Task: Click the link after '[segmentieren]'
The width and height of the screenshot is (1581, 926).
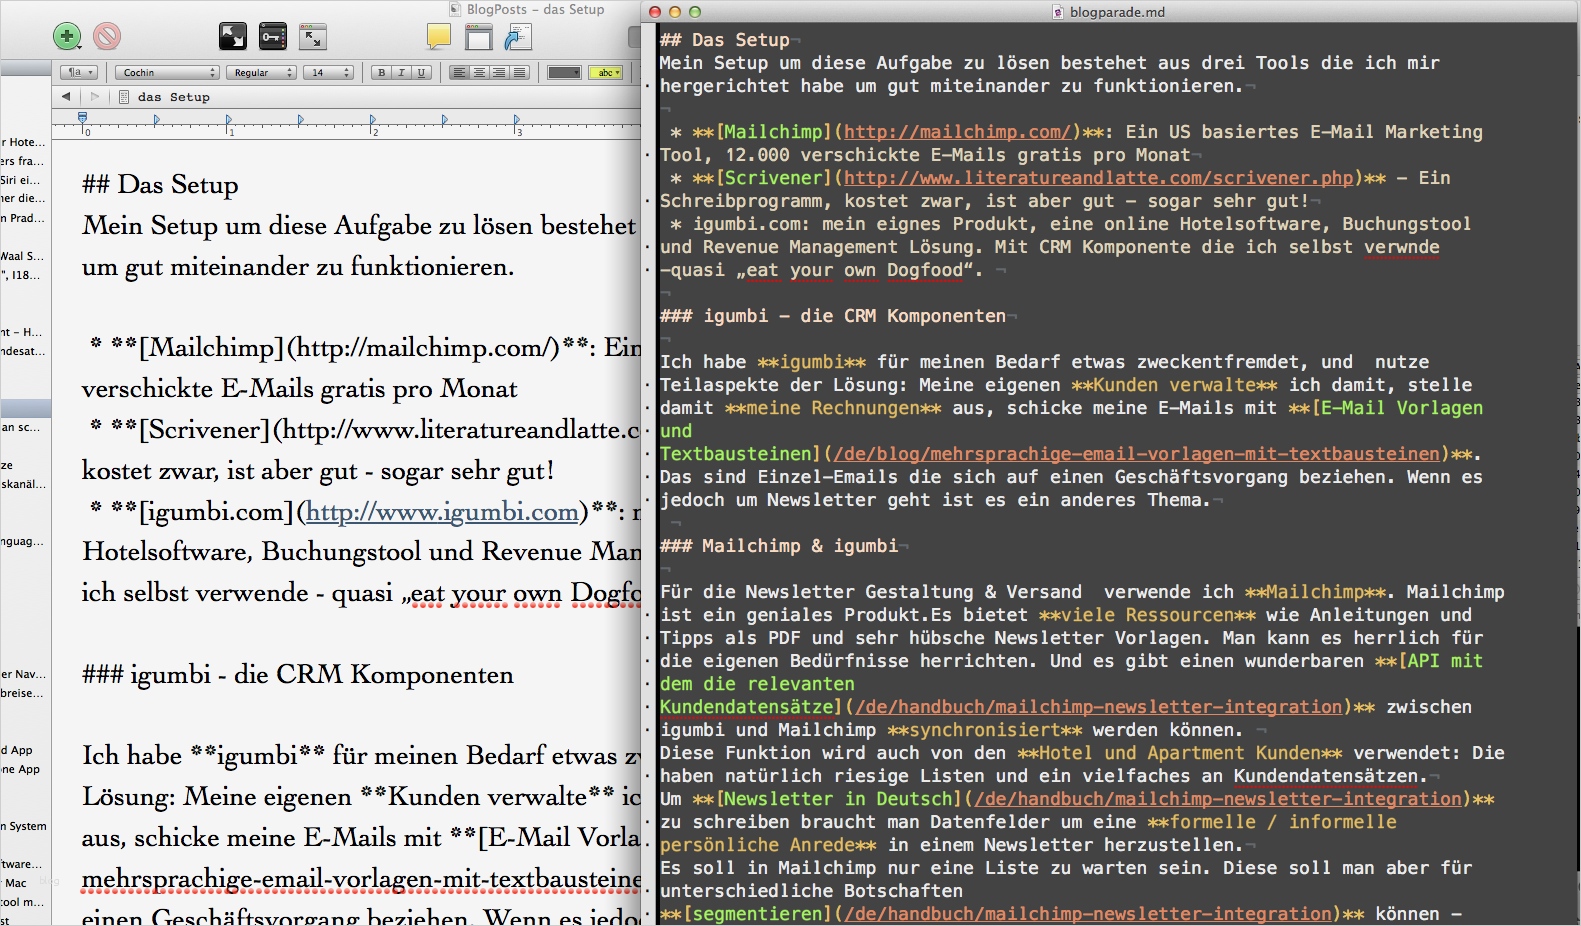Action: pyautogui.click(x=1088, y=914)
